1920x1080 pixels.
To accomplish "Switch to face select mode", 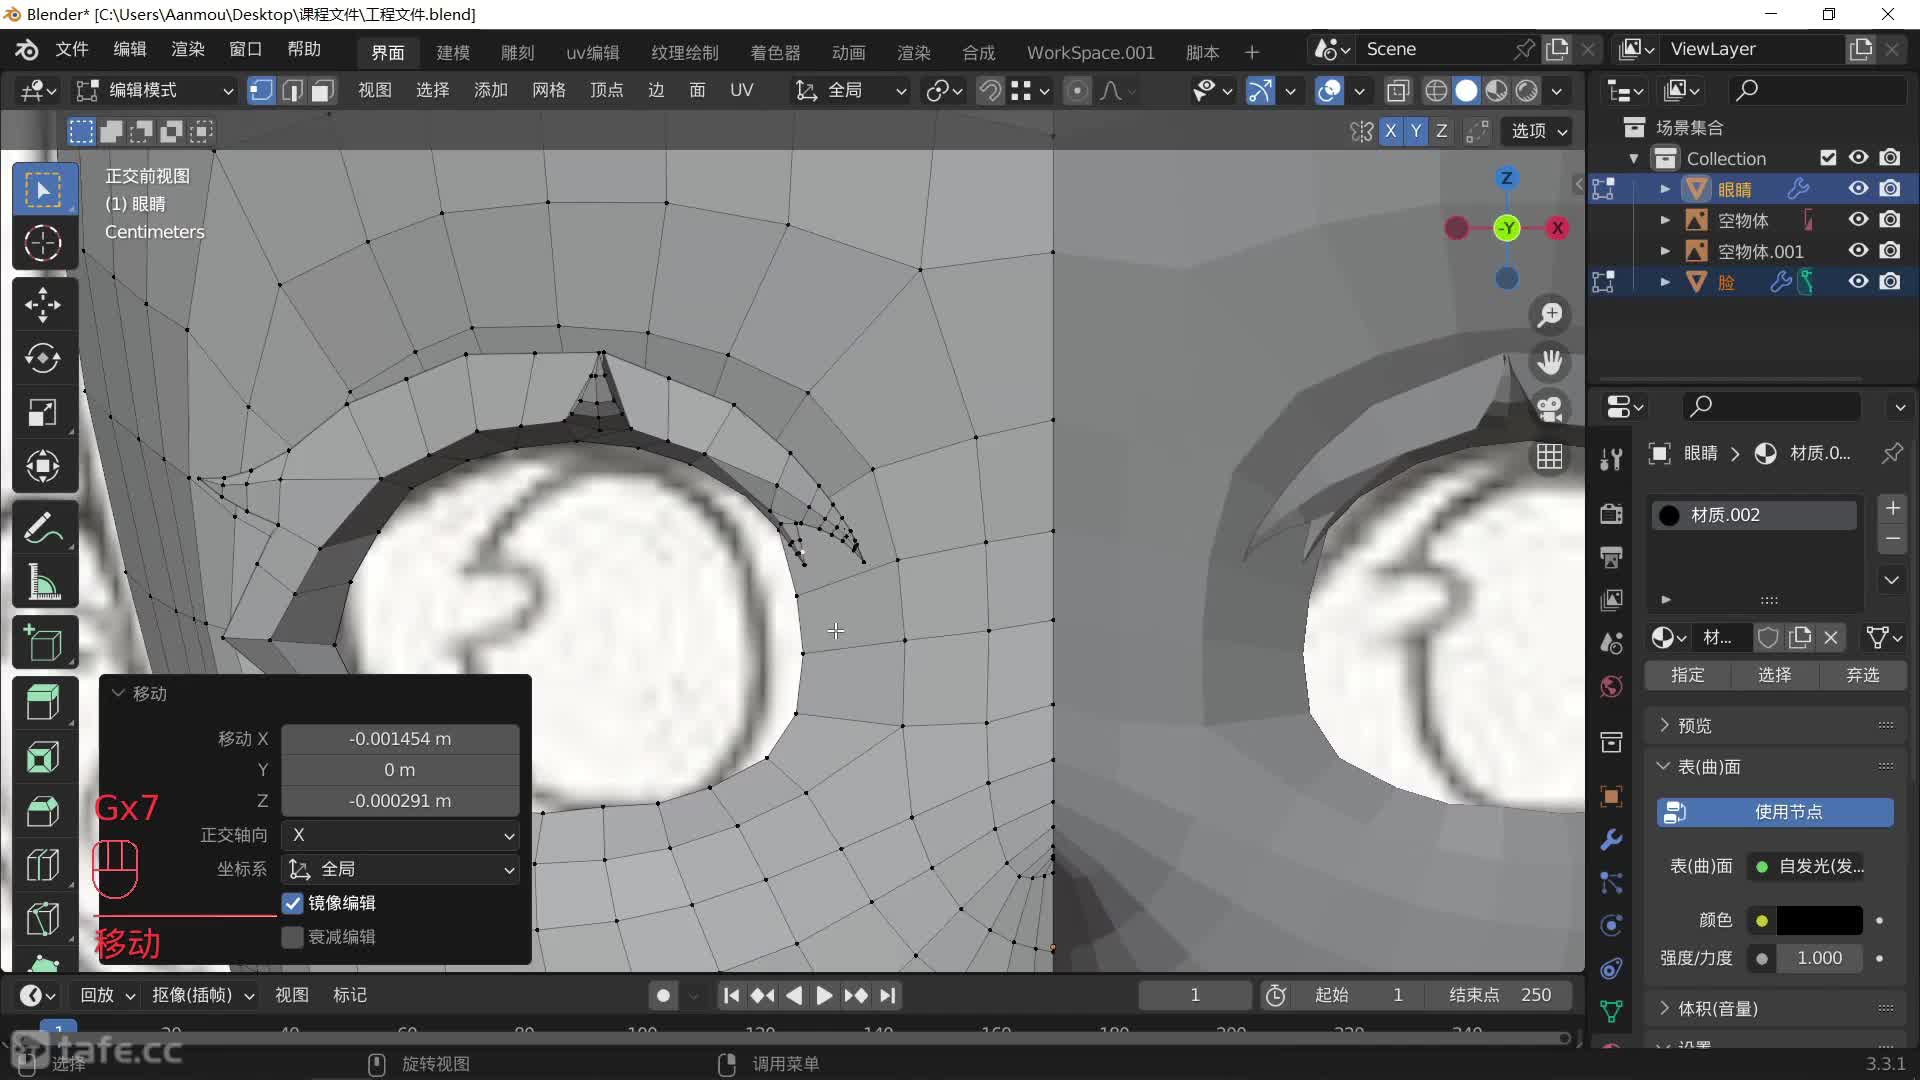I will pos(321,91).
